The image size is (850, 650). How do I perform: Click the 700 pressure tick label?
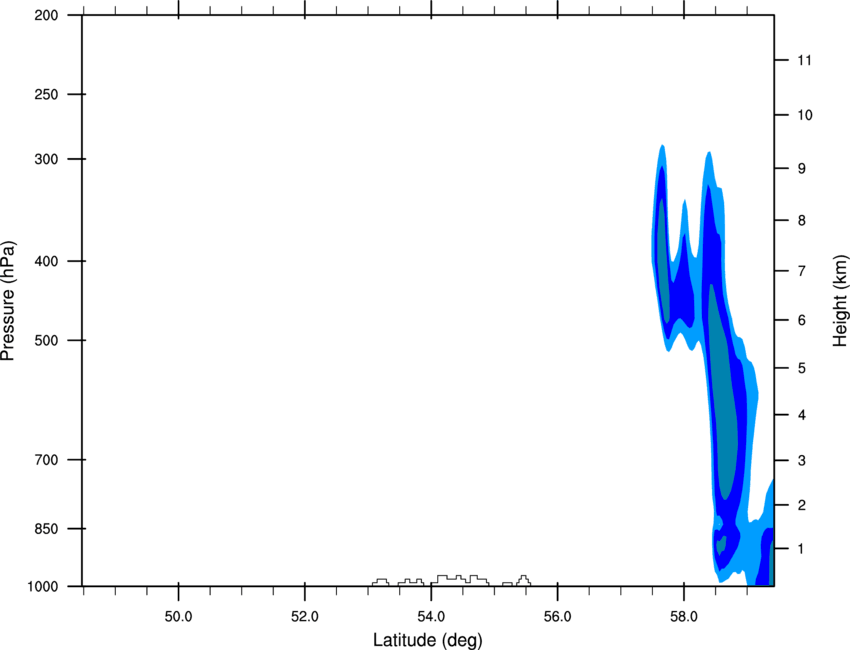46,460
